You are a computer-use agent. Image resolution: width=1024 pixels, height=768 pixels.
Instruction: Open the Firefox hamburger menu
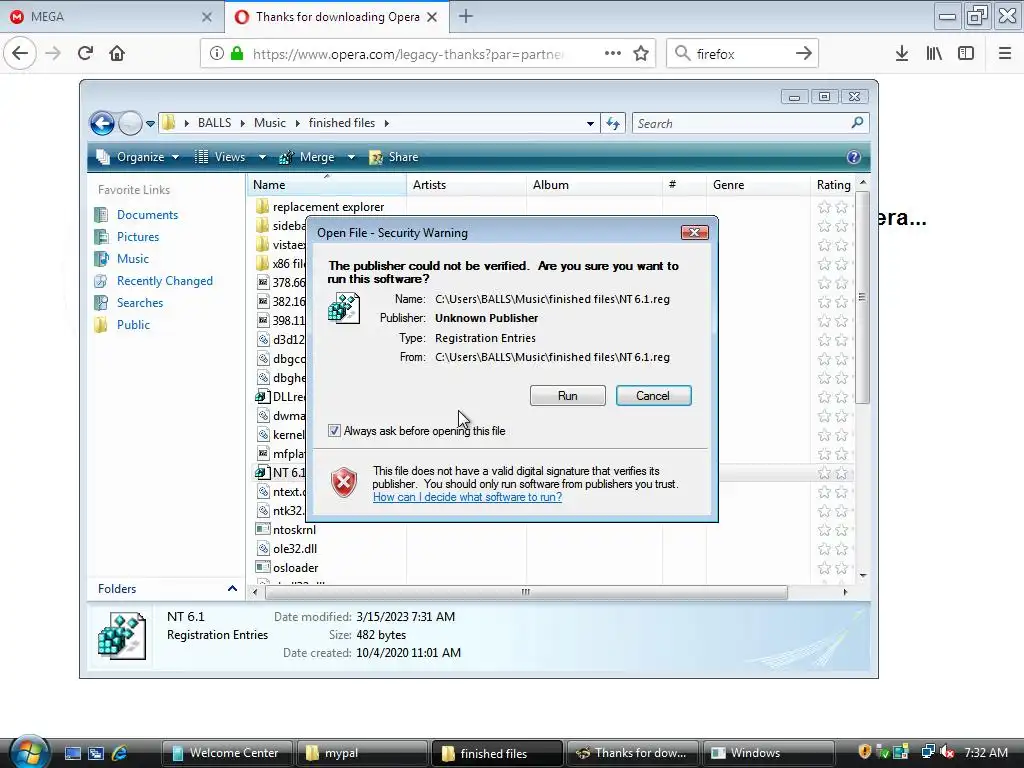[1005, 54]
